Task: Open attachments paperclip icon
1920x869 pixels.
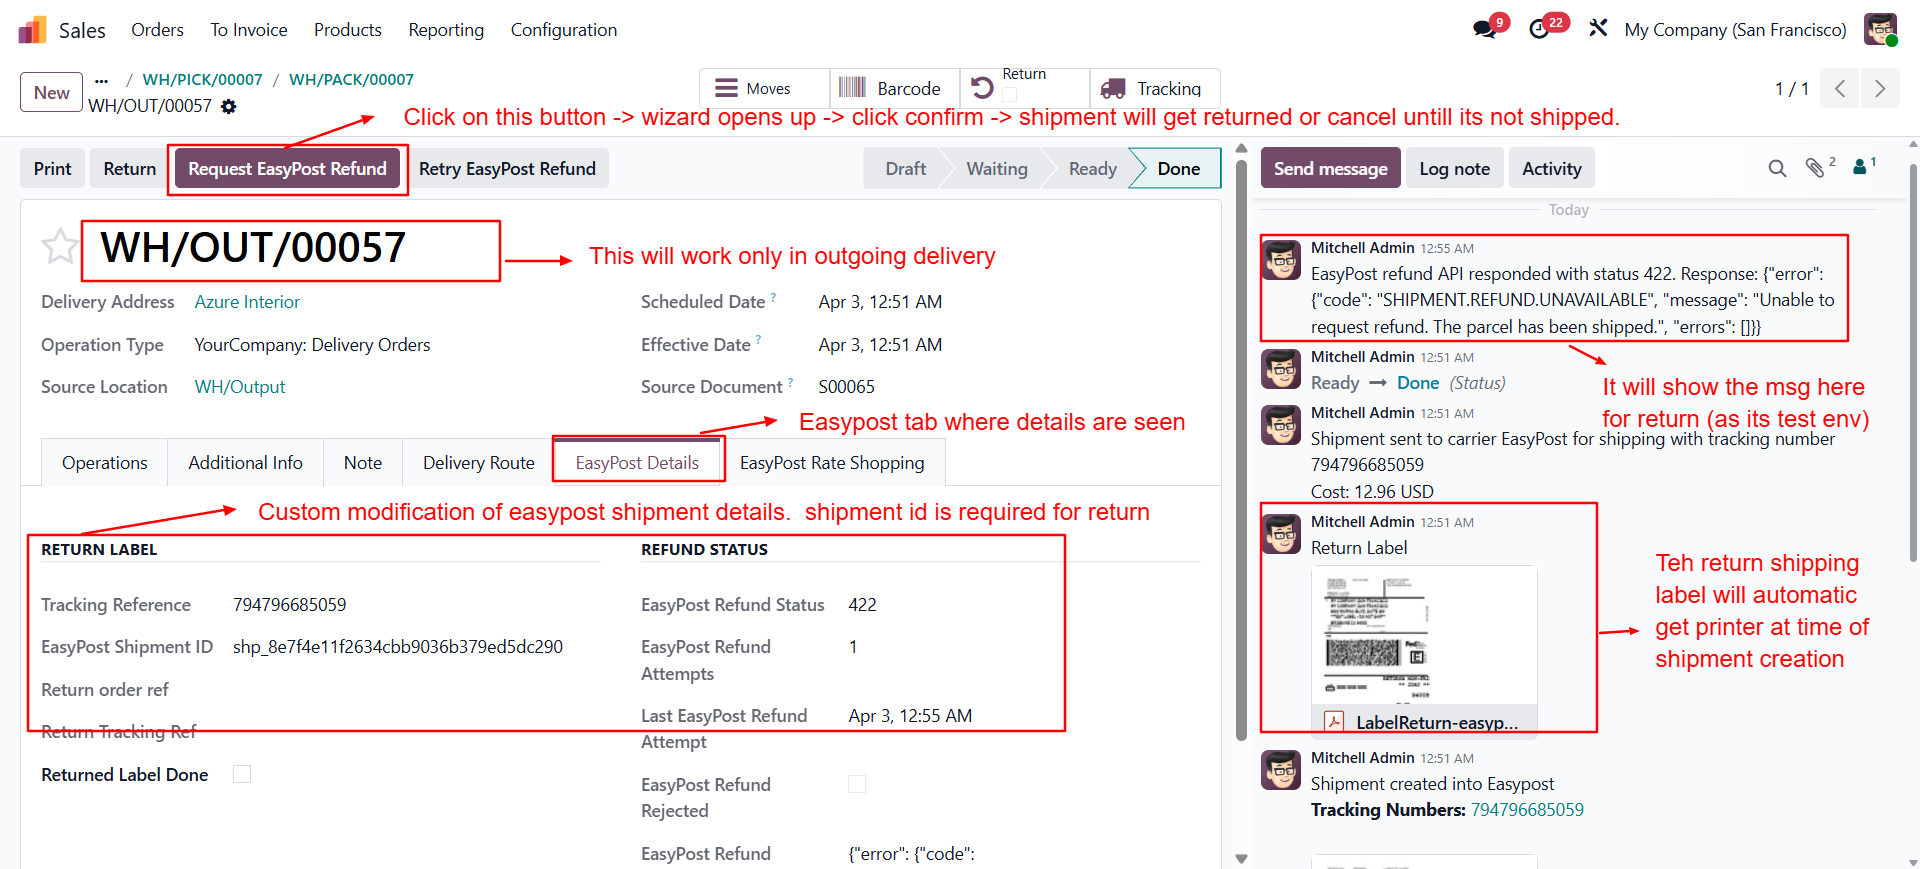Action: pyautogui.click(x=1815, y=168)
